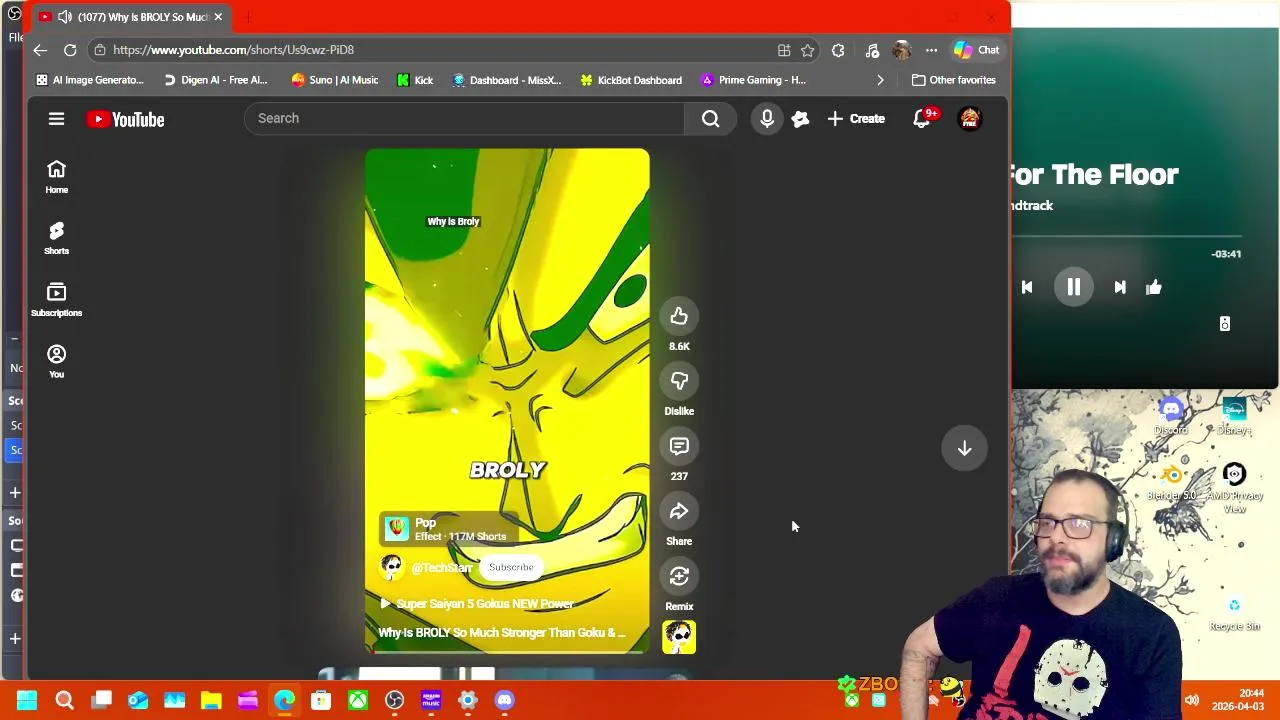
Task: Click the short title Why is BROLY So Much Stronger
Action: [502, 632]
